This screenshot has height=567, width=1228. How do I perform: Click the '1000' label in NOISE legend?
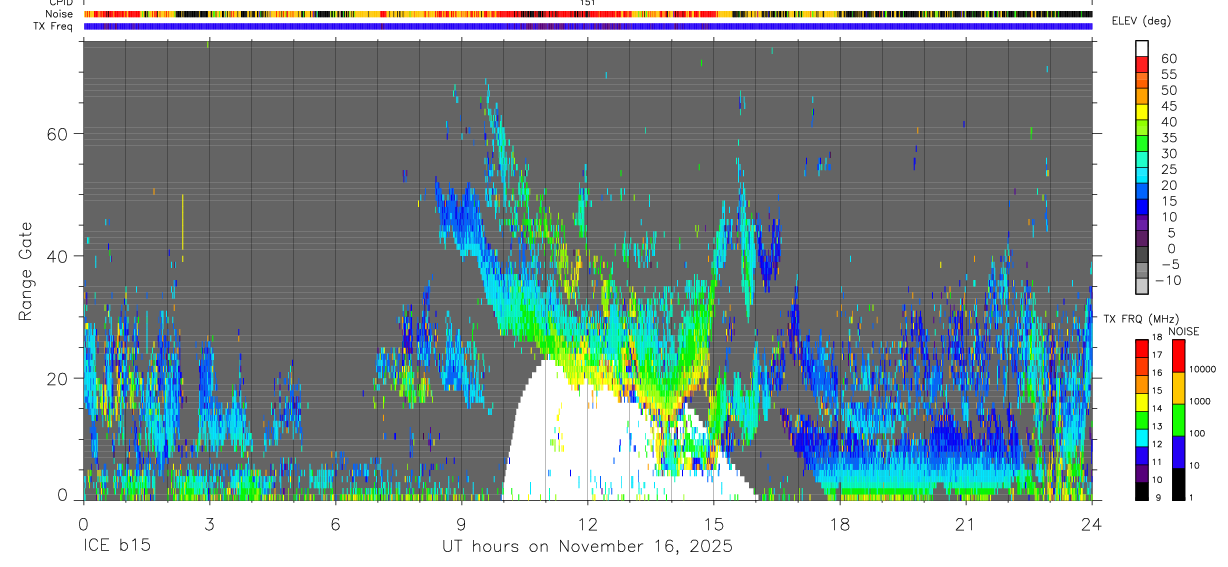point(1199,400)
